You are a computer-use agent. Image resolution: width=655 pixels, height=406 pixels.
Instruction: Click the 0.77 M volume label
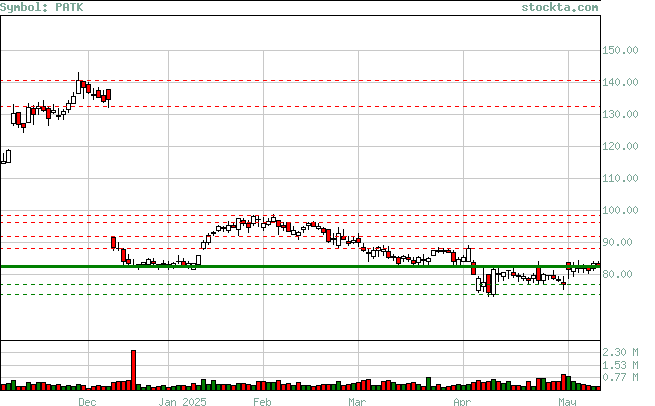click(x=620, y=377)
